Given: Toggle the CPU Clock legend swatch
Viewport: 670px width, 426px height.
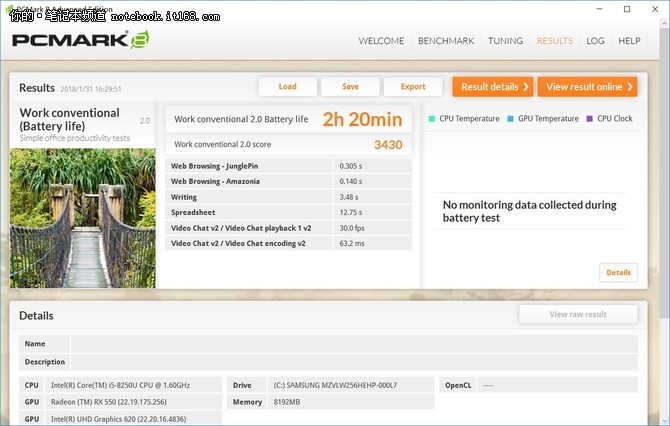Looking at the screenshot, I should (x=589, y=119).
